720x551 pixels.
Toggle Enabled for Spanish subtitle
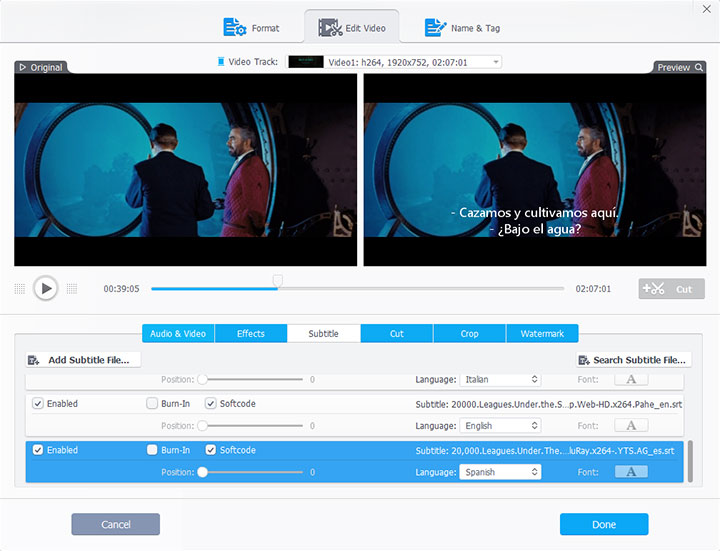38,450
